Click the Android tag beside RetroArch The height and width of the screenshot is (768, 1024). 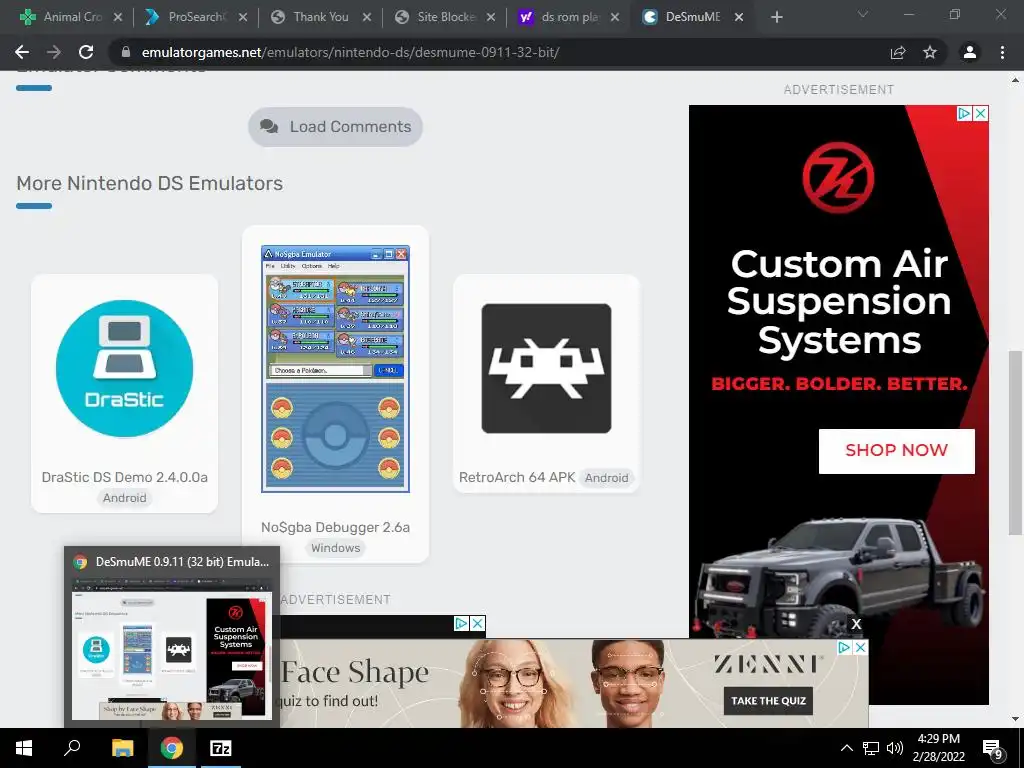tap(606, 478)
